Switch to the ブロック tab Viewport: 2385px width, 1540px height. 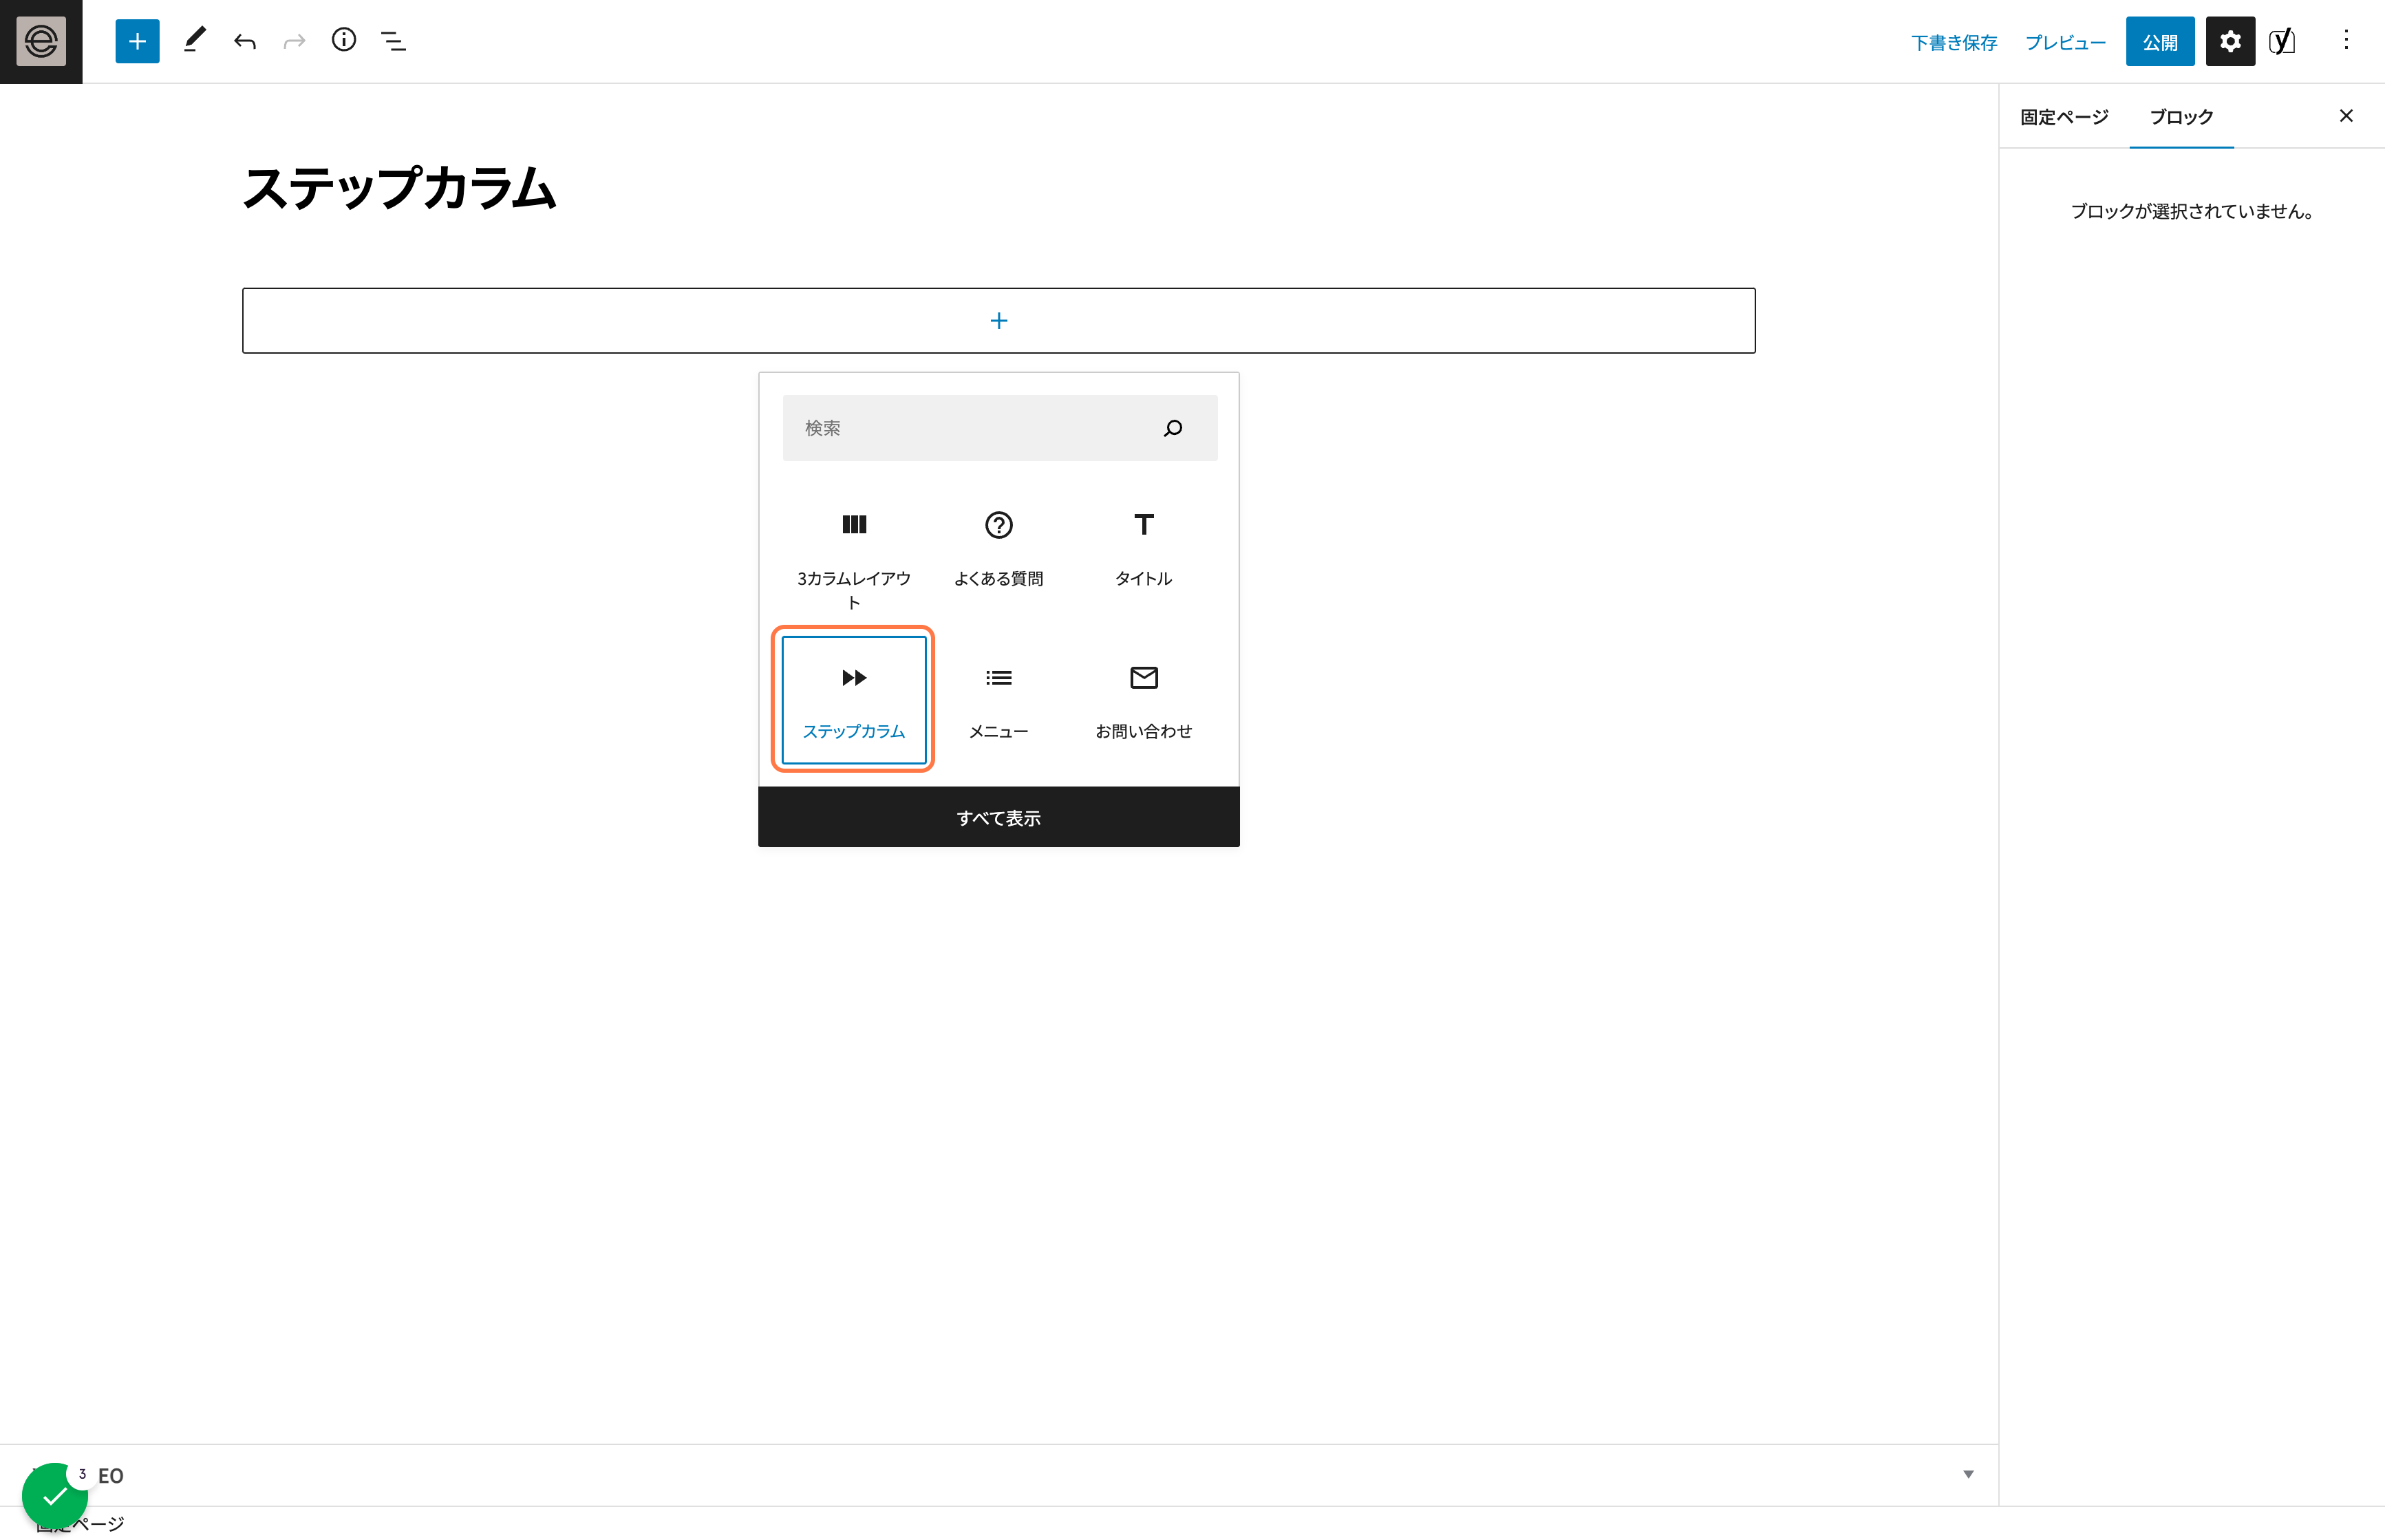(2181, 117)
